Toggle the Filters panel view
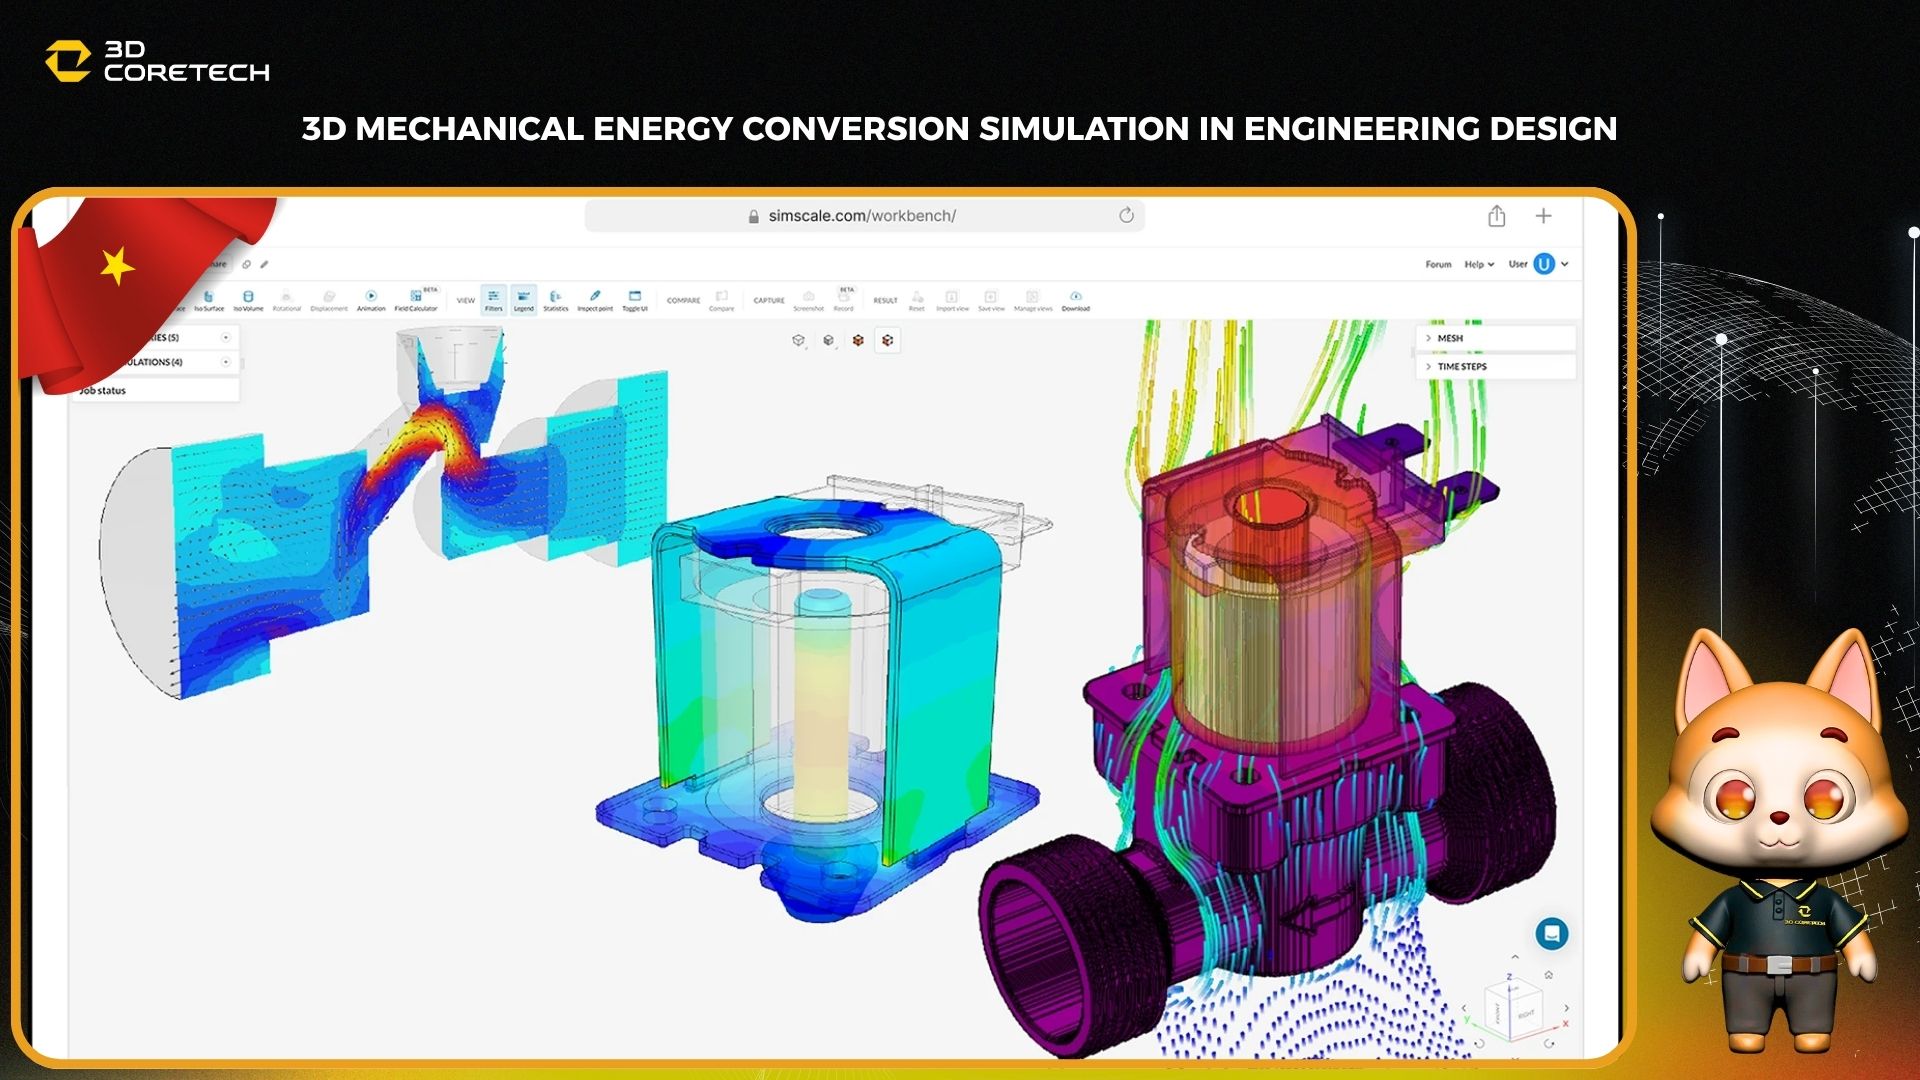Screen dimensions: 1920x1080 pos(494,300)
